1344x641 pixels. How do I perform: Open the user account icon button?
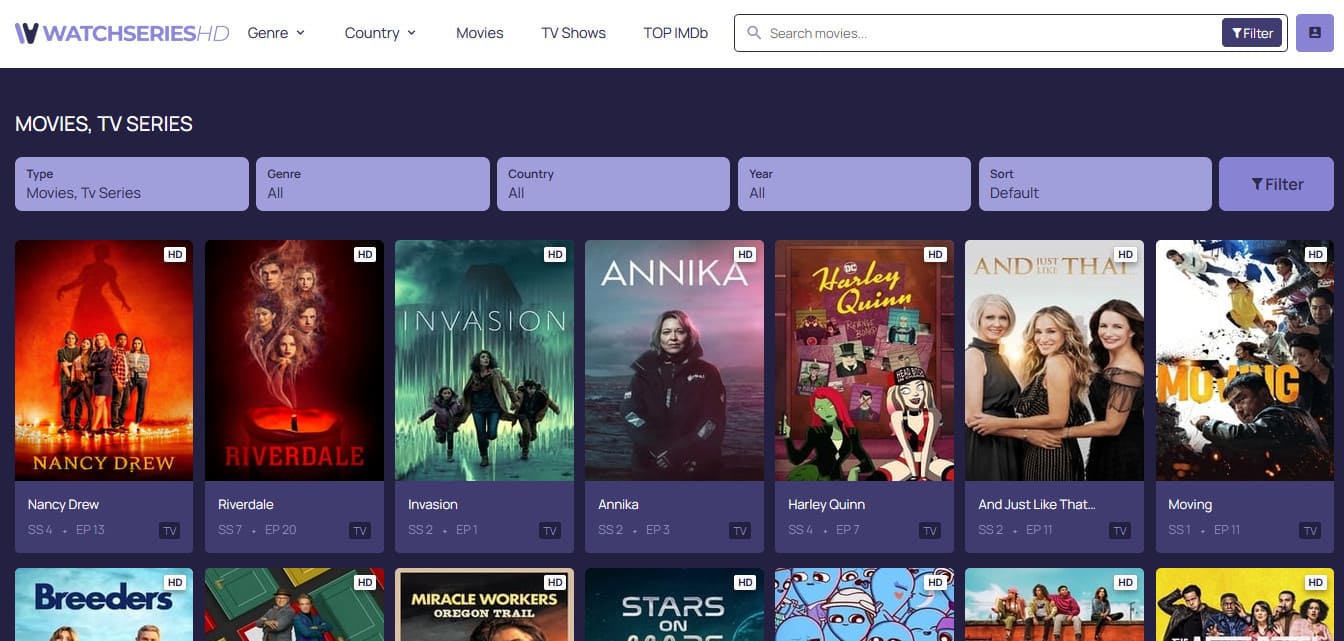click(1315, 33)
